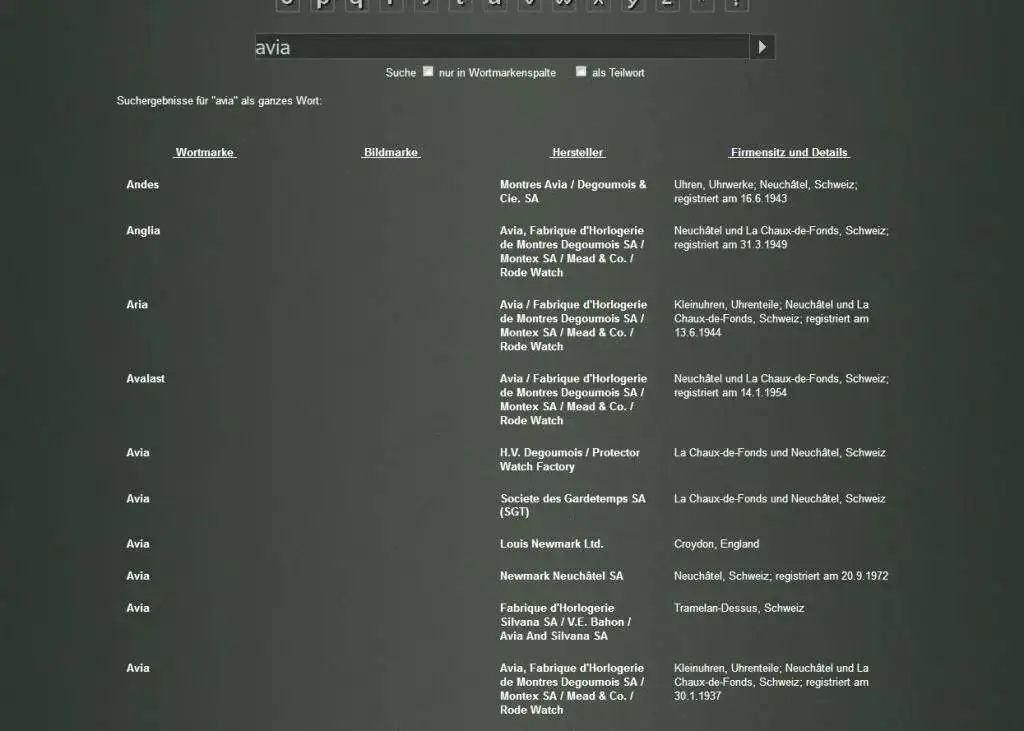Click details 'registriert am 20.9.1972'

click(x=832, y=576)
